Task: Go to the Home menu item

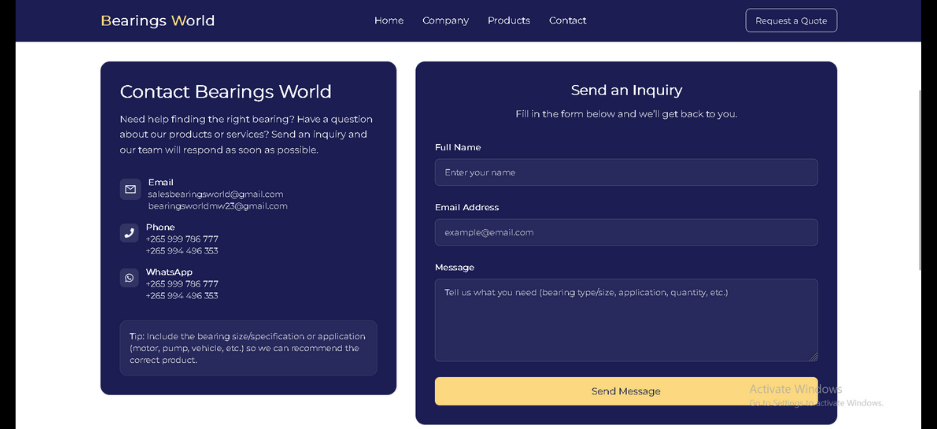Action: [x=388, y=21]
